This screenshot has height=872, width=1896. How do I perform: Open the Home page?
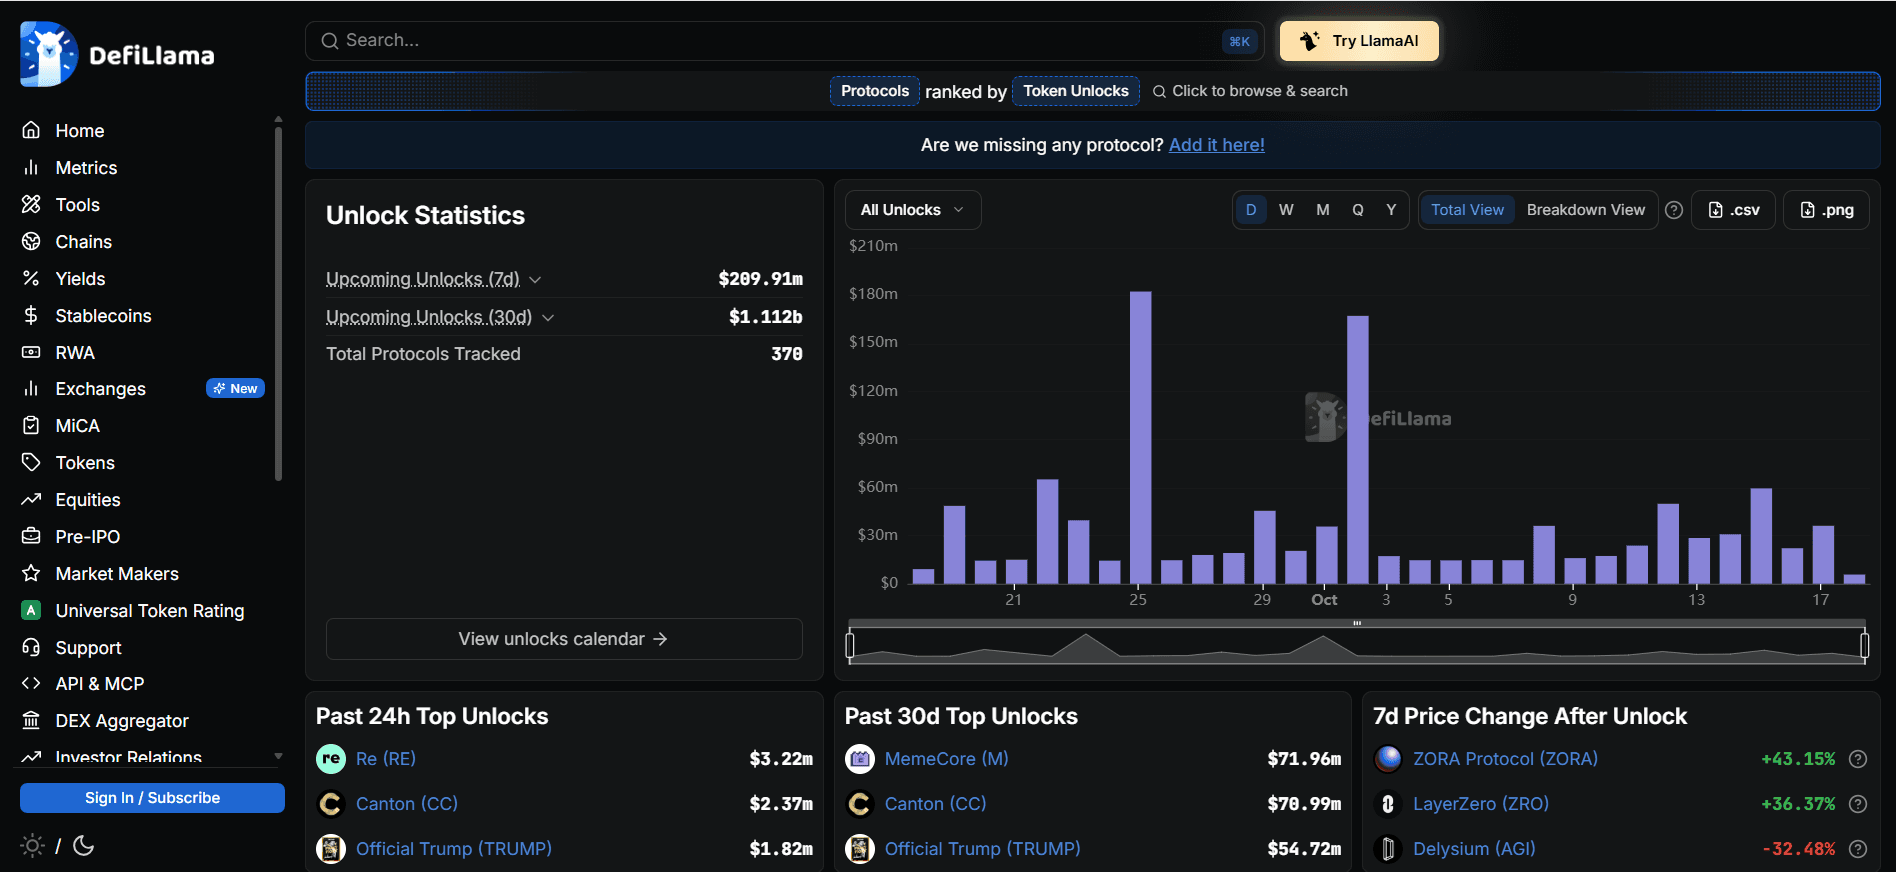point(80,130)
